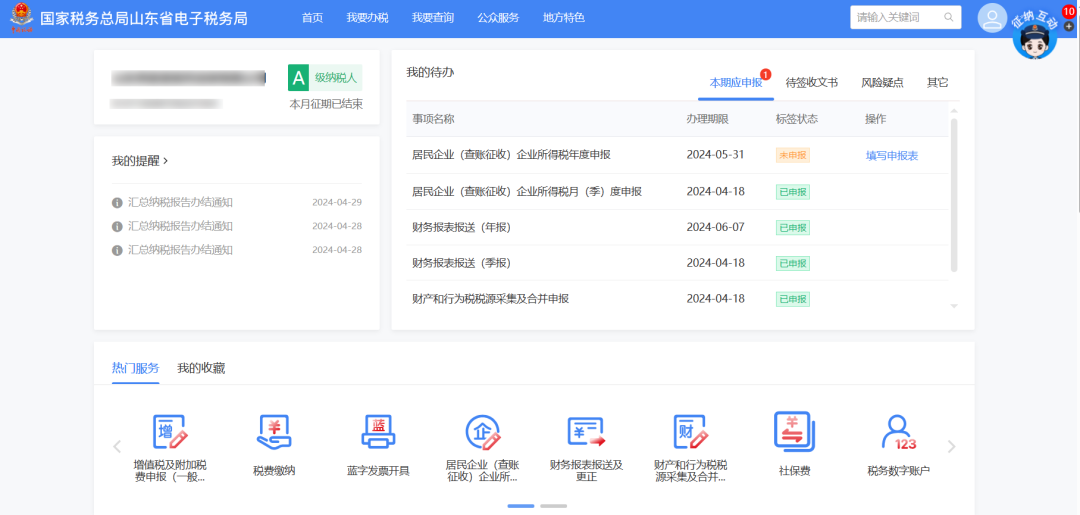Click the right arrow of services carousel
The image size is (1080, 515).
point(952,446)
